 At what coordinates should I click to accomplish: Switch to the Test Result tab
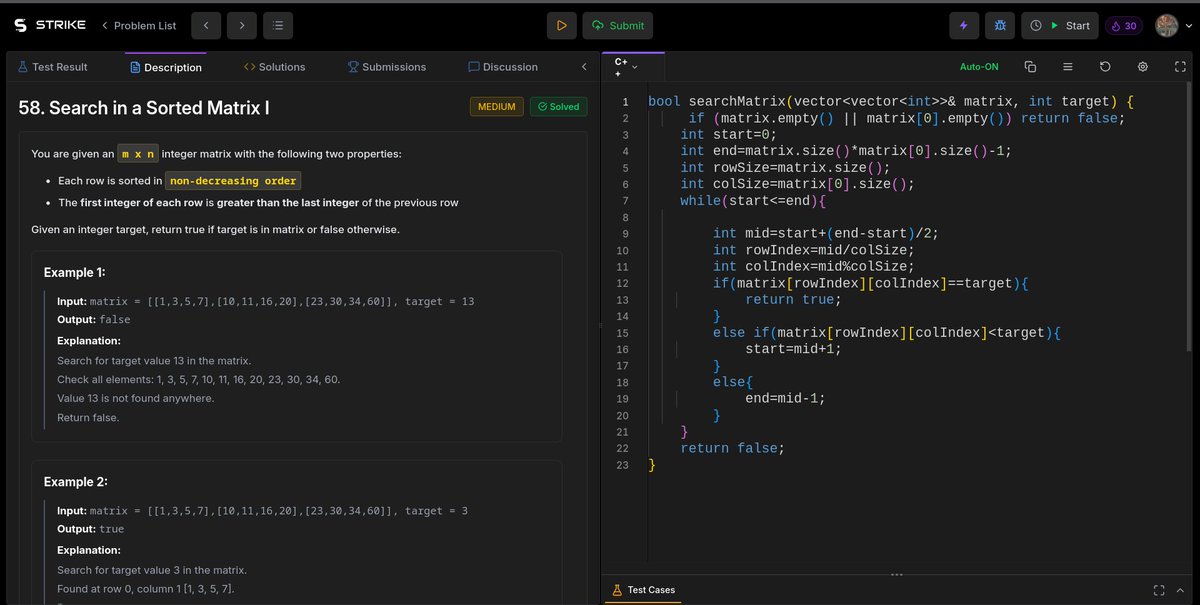tap(52, 67)
